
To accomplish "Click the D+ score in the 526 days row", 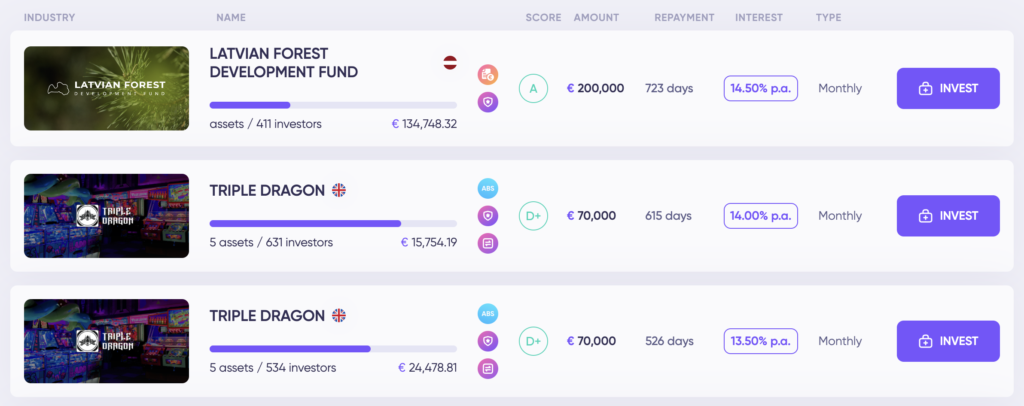I will (x=534, y=341).
